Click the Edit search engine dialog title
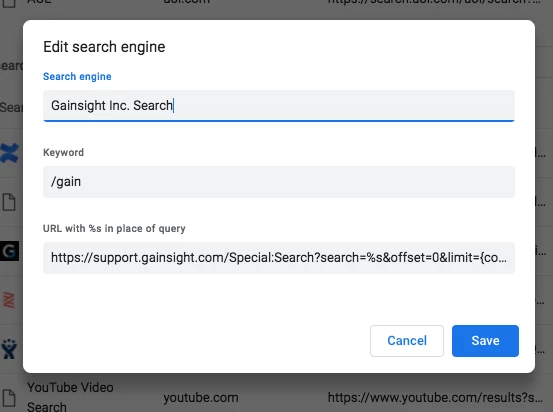 (x=104, y=47)
